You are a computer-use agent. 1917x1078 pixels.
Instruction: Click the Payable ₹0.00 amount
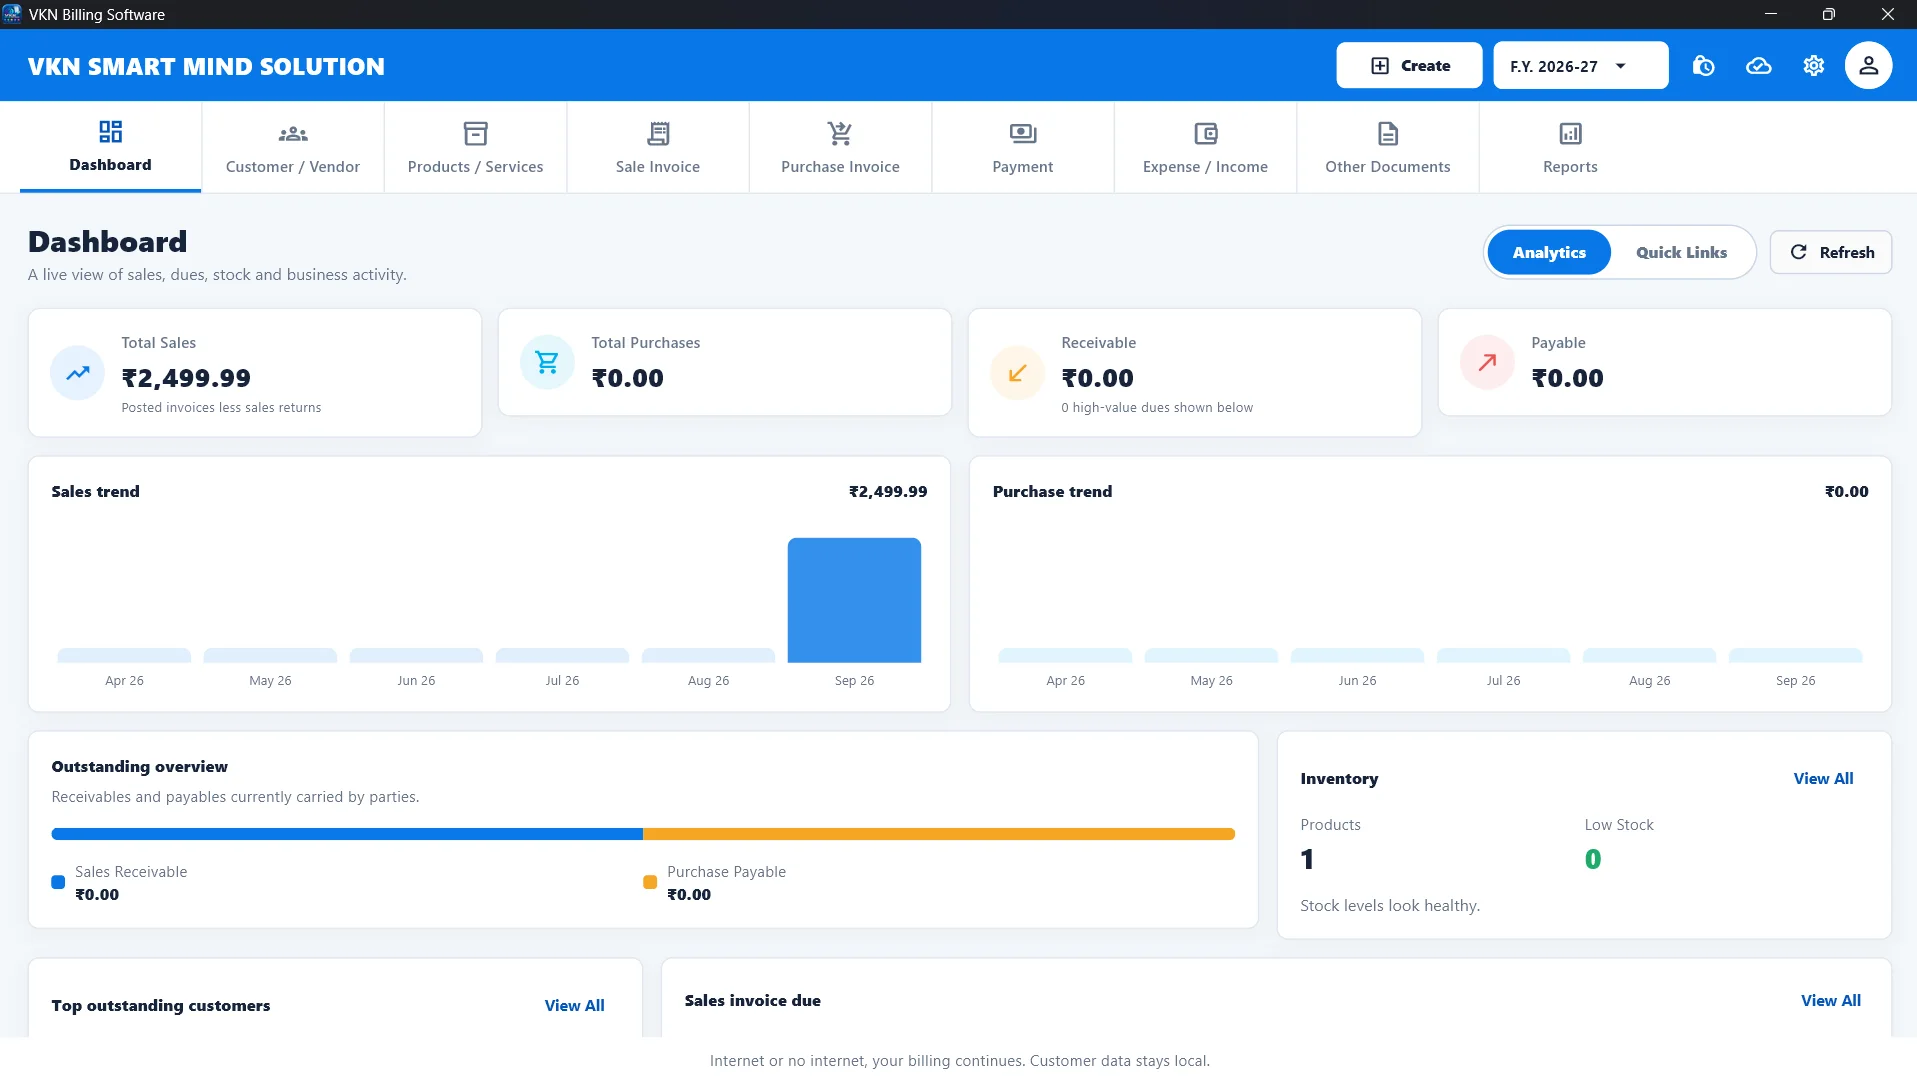click(x=1567, y=378)
